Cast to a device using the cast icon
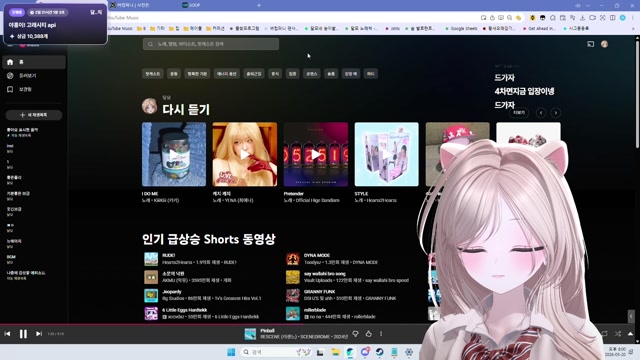640x360 pixels. coord(591,44)
